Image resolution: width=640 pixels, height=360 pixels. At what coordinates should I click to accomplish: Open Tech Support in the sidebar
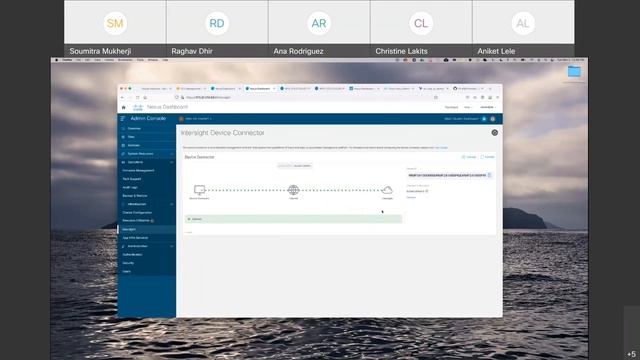(132, 179)
